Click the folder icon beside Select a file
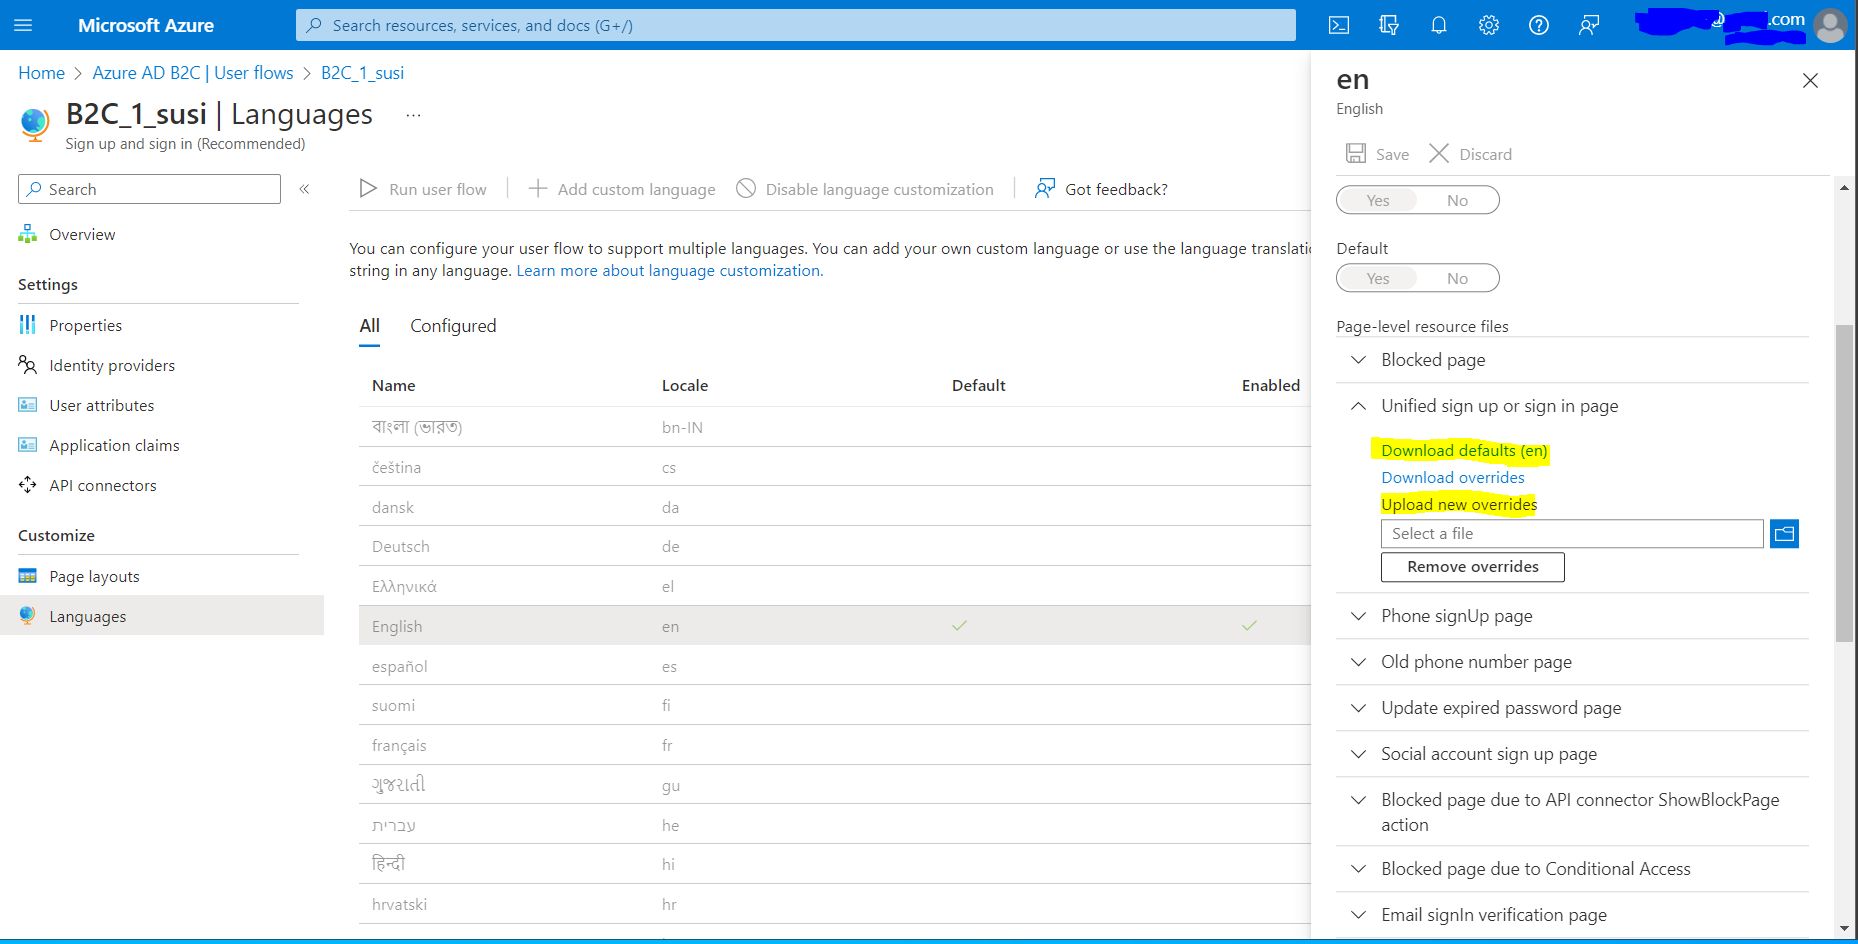The image size is (1858, 944). click(x=1784, y=533)
